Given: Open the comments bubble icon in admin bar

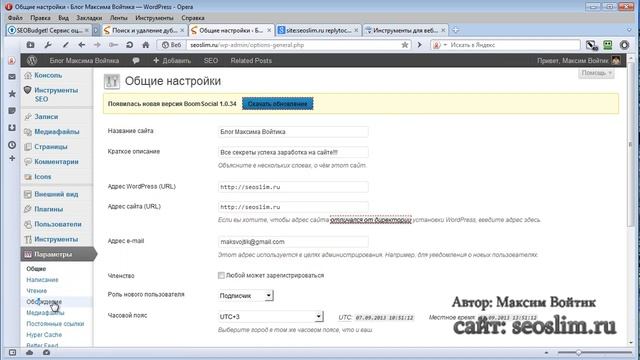Looking at the screenshot, I should pyautogui.click(x=136, y=60).
